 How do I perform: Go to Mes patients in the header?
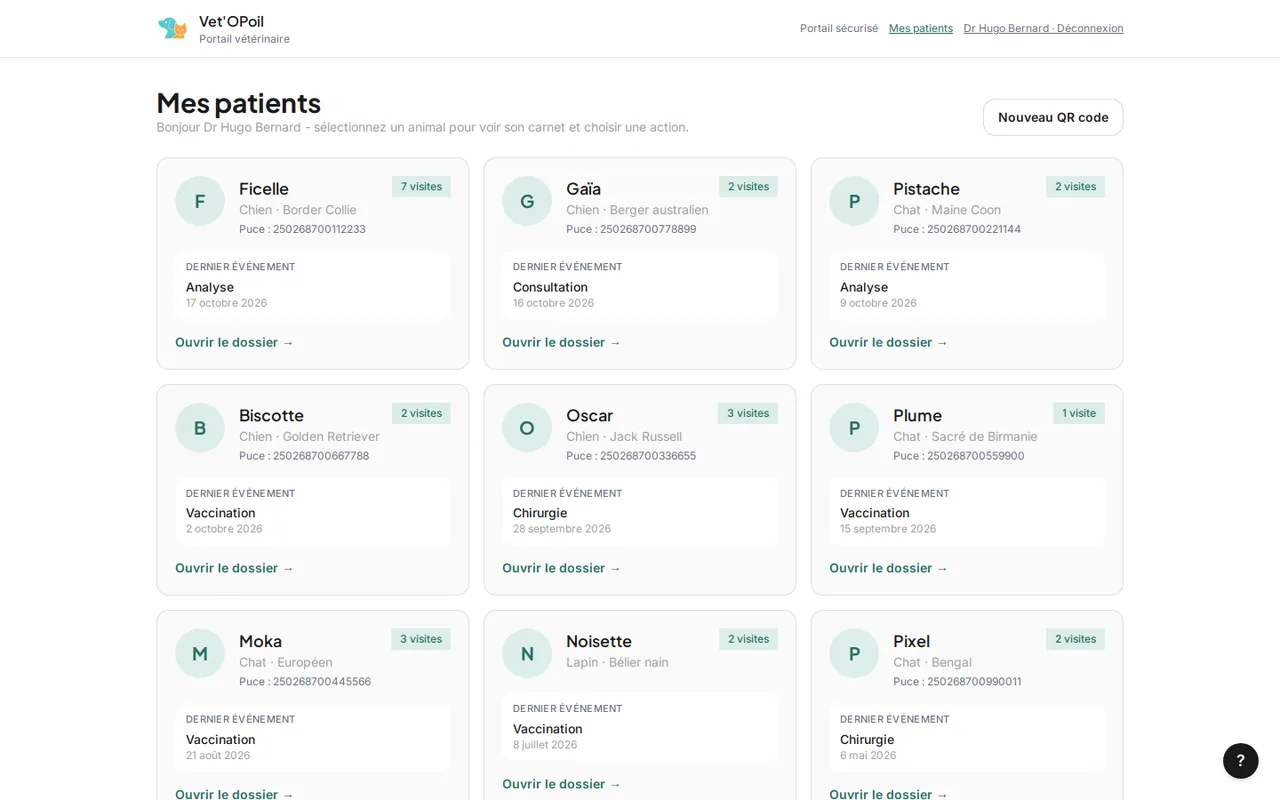[921, 28]
